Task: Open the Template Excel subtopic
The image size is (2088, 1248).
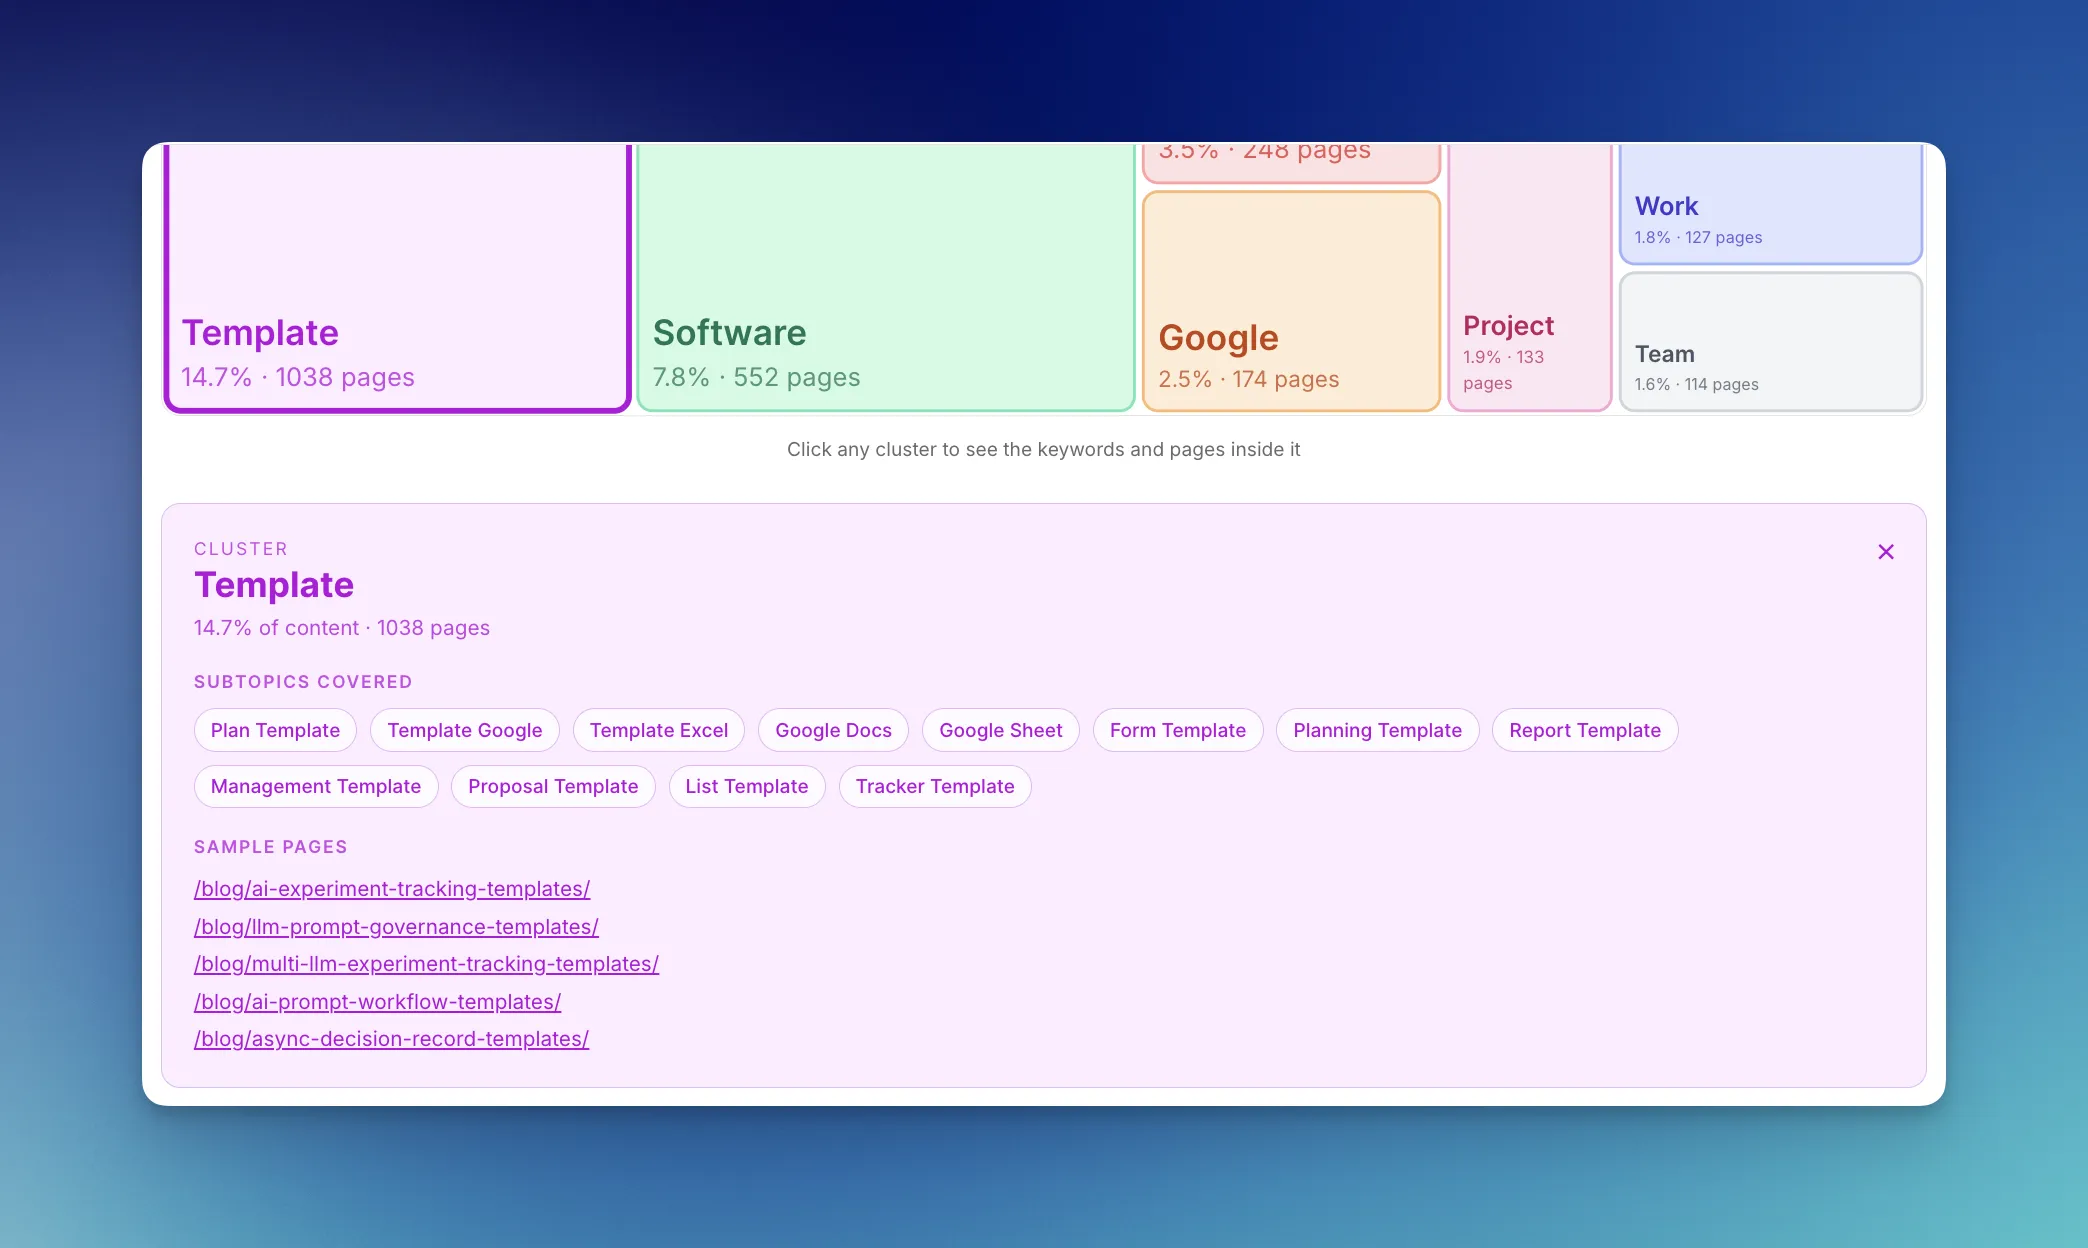Action: 658,730
